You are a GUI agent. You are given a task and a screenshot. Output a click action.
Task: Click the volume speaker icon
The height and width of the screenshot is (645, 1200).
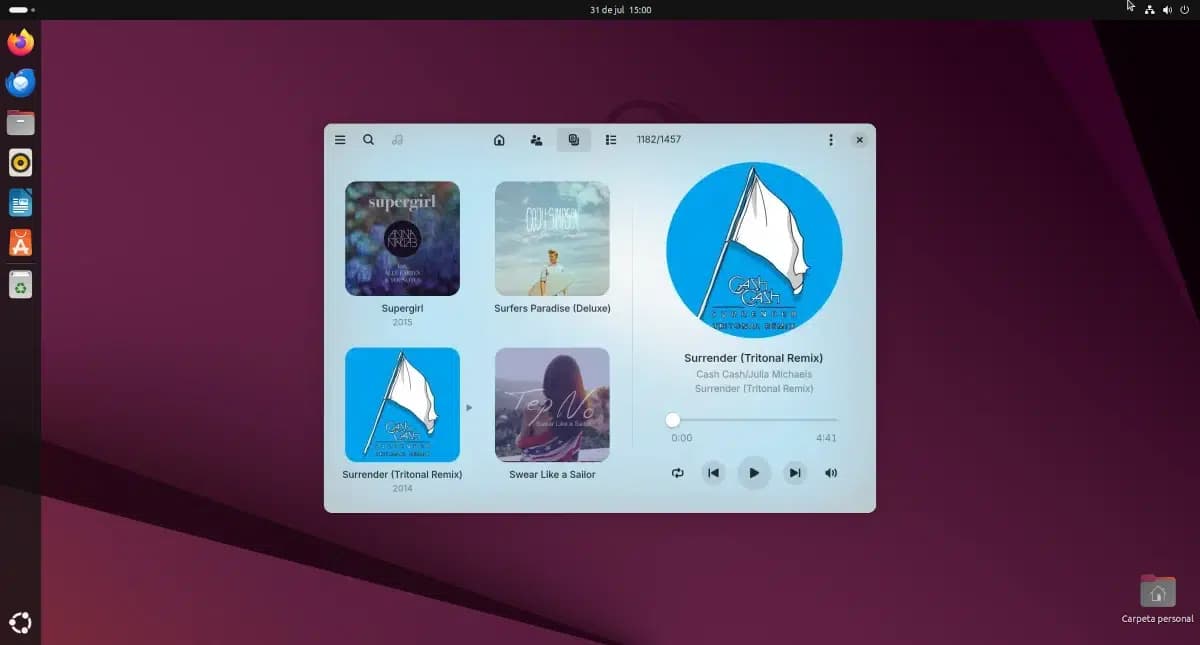tap(831, 473)
